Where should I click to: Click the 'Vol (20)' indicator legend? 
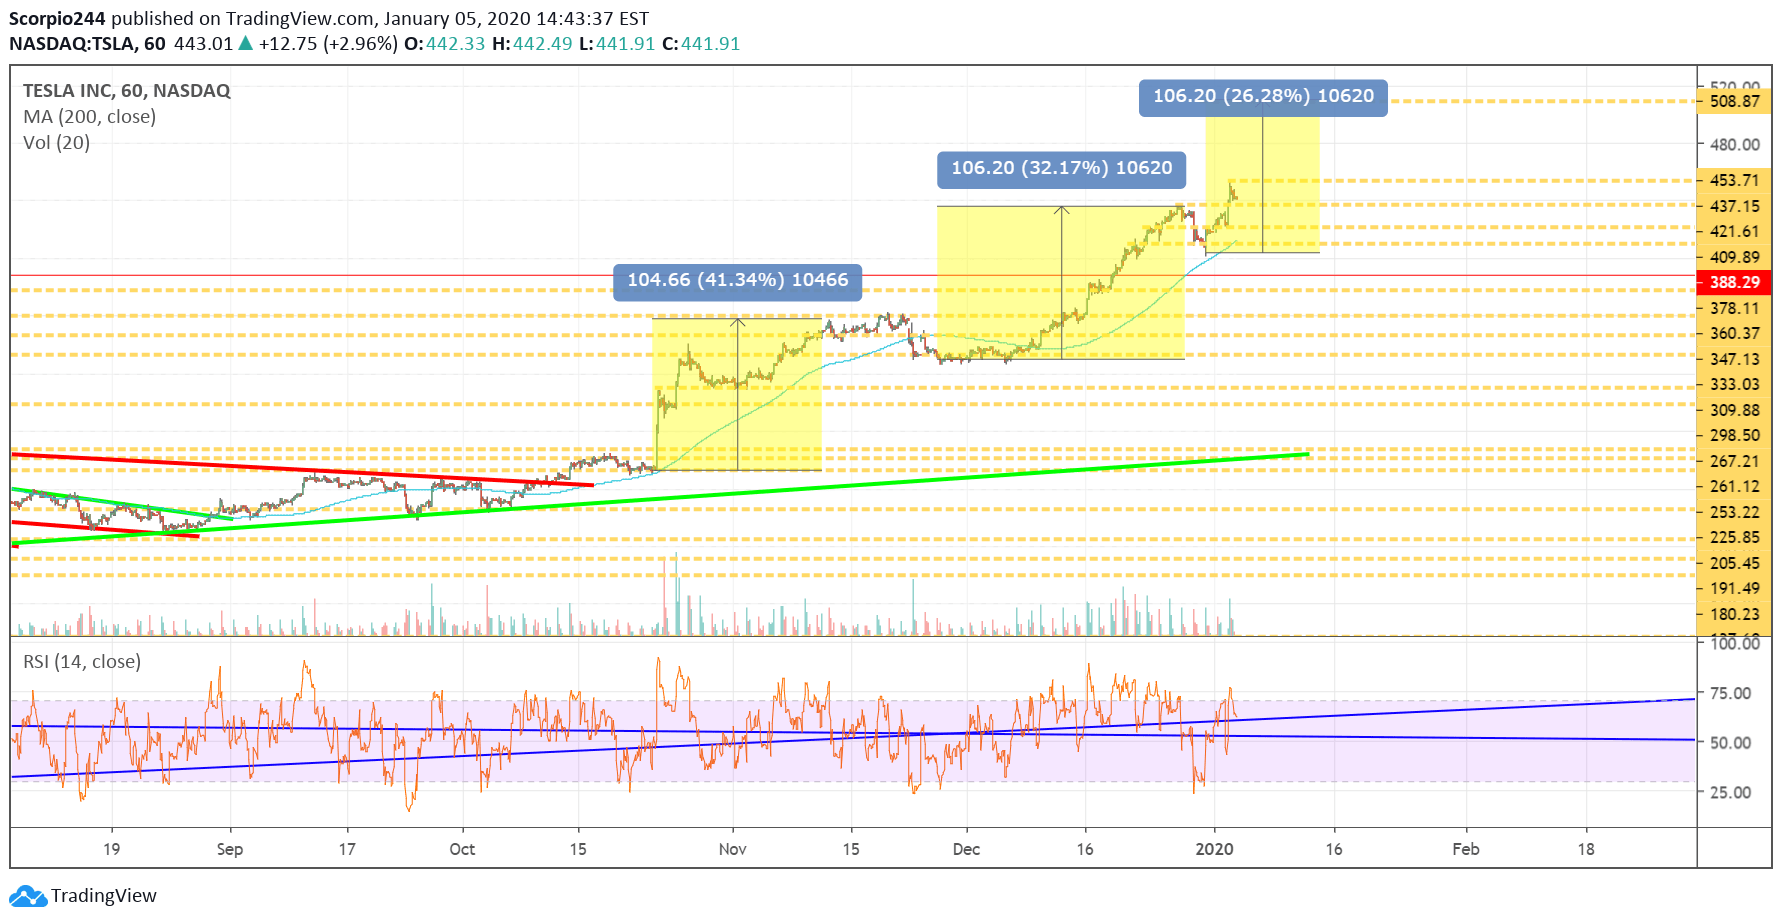[x=57, y=143]
